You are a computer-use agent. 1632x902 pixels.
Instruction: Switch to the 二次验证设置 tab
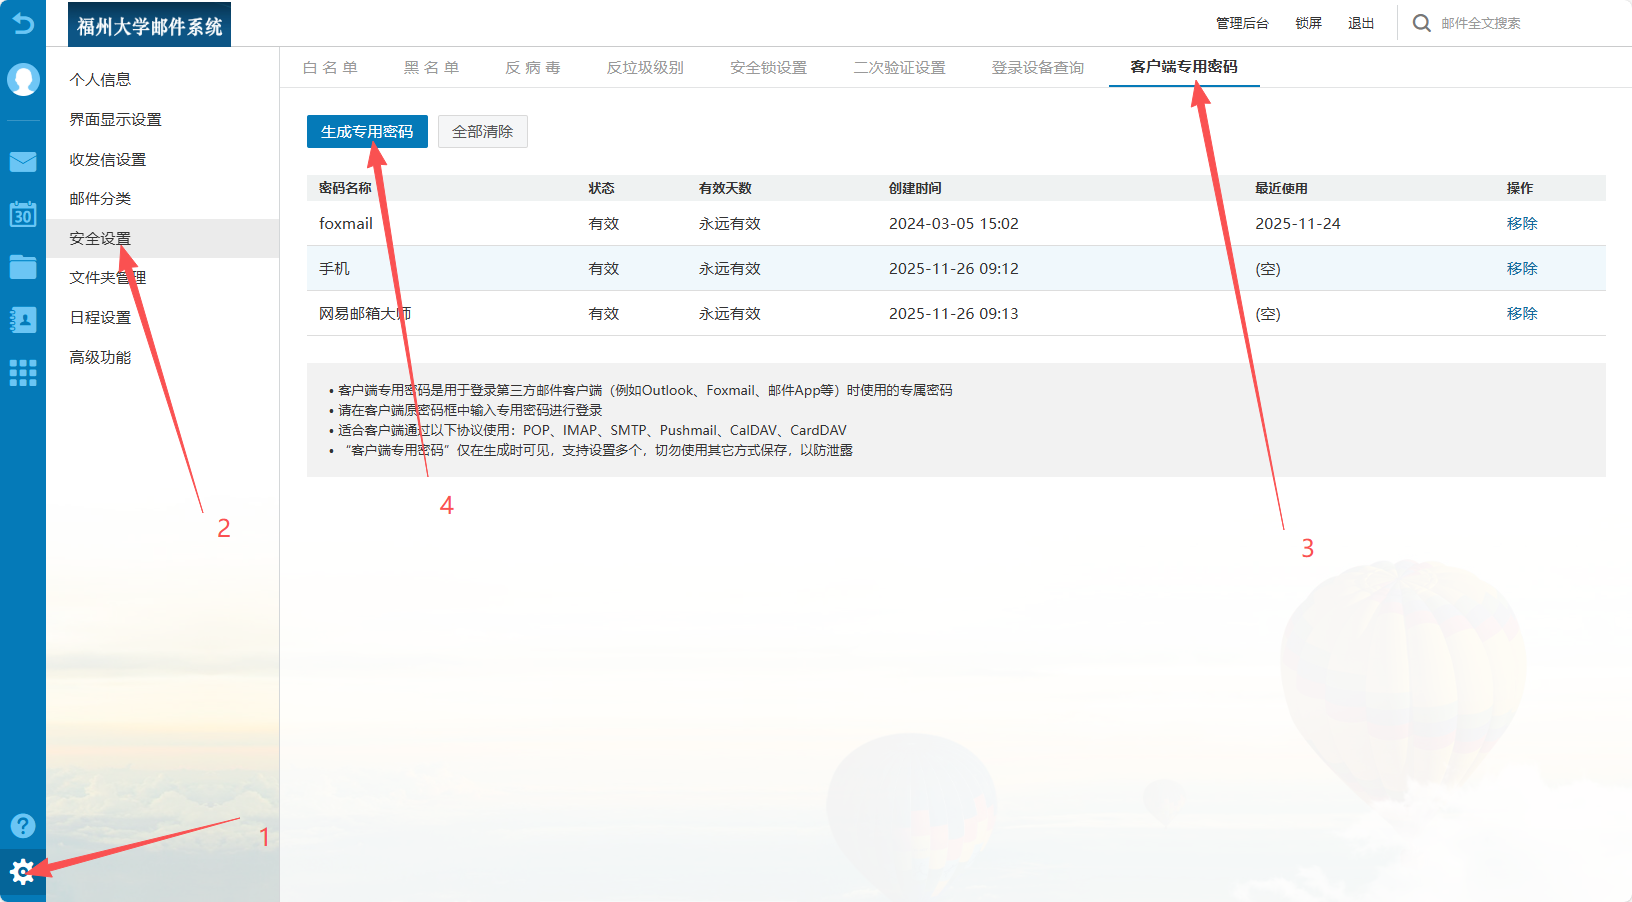pos(899,68)
